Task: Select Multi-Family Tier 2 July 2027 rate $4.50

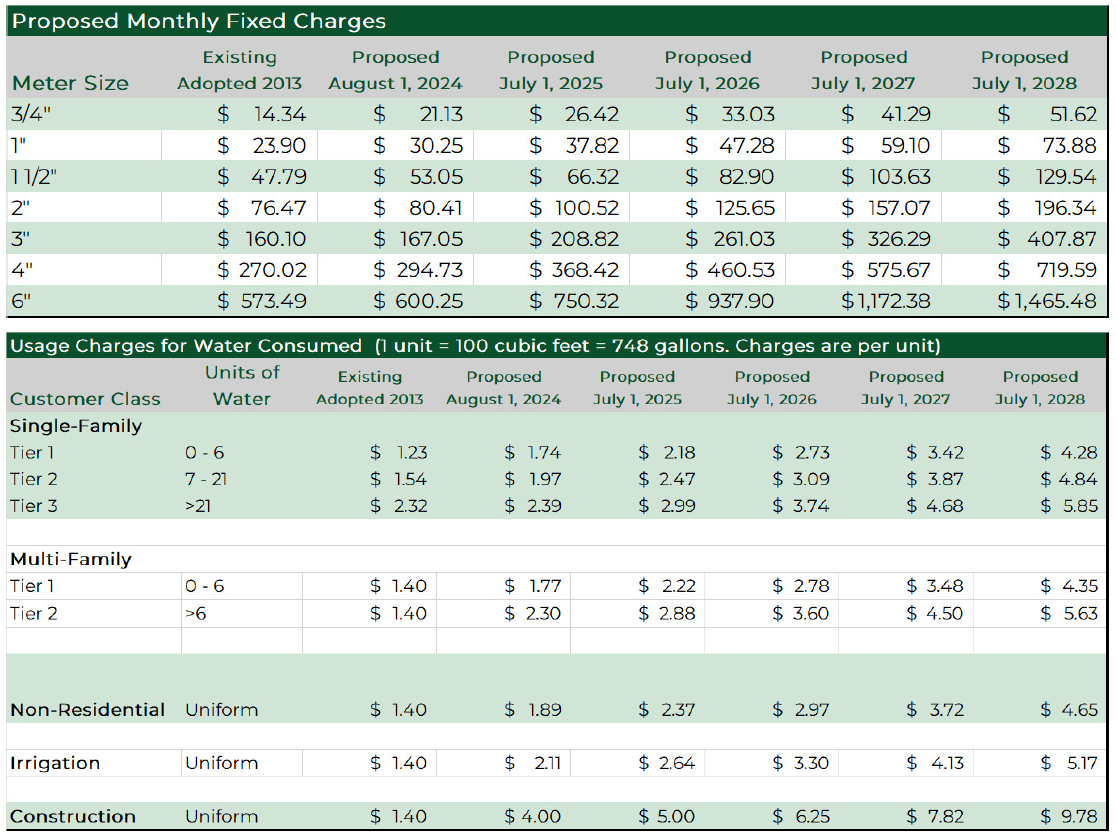Action: (934, 613)
